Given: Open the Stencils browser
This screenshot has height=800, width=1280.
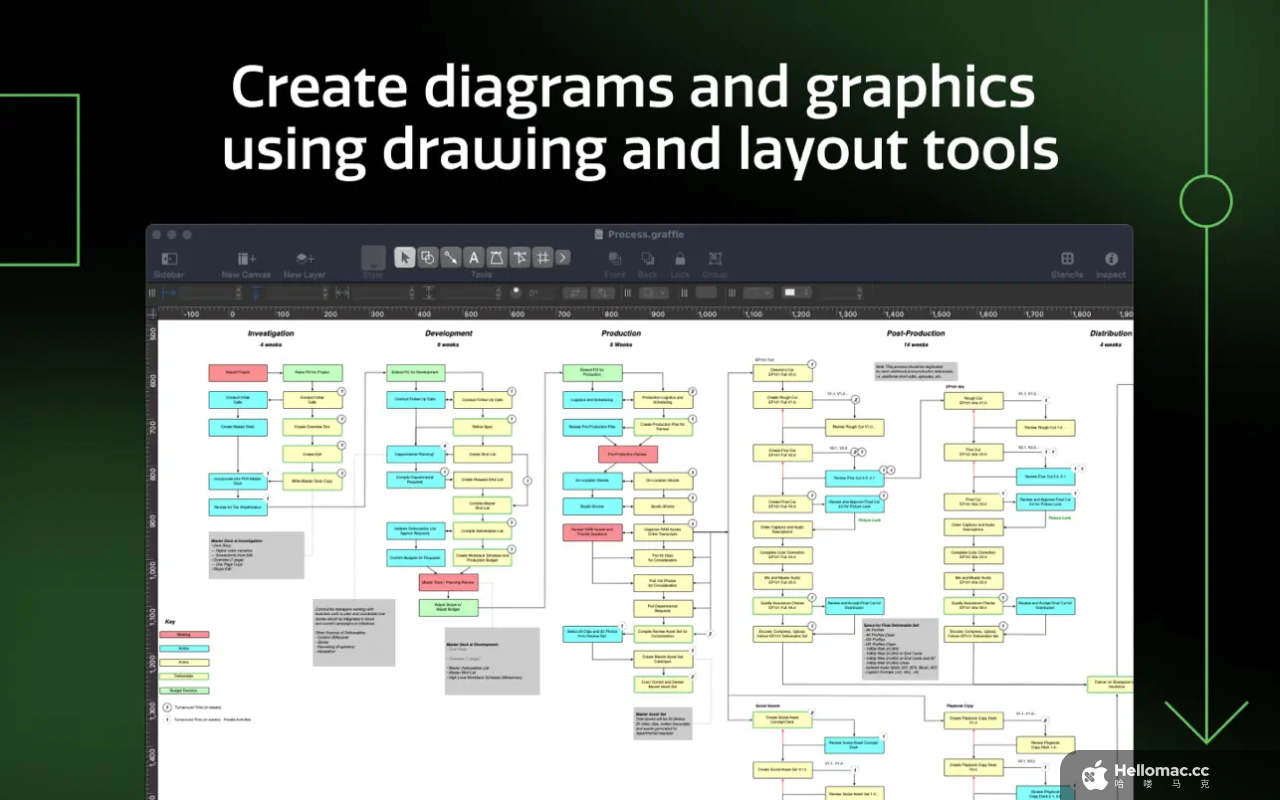Looking at the screenshot, I should pos(1067,259).
